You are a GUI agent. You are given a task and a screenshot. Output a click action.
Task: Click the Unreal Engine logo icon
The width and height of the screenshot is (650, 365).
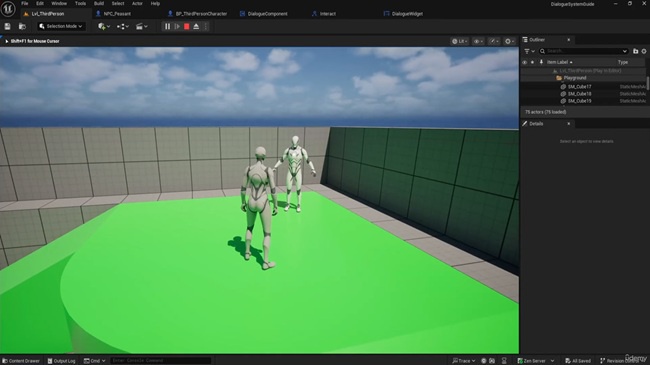[8, 9]
